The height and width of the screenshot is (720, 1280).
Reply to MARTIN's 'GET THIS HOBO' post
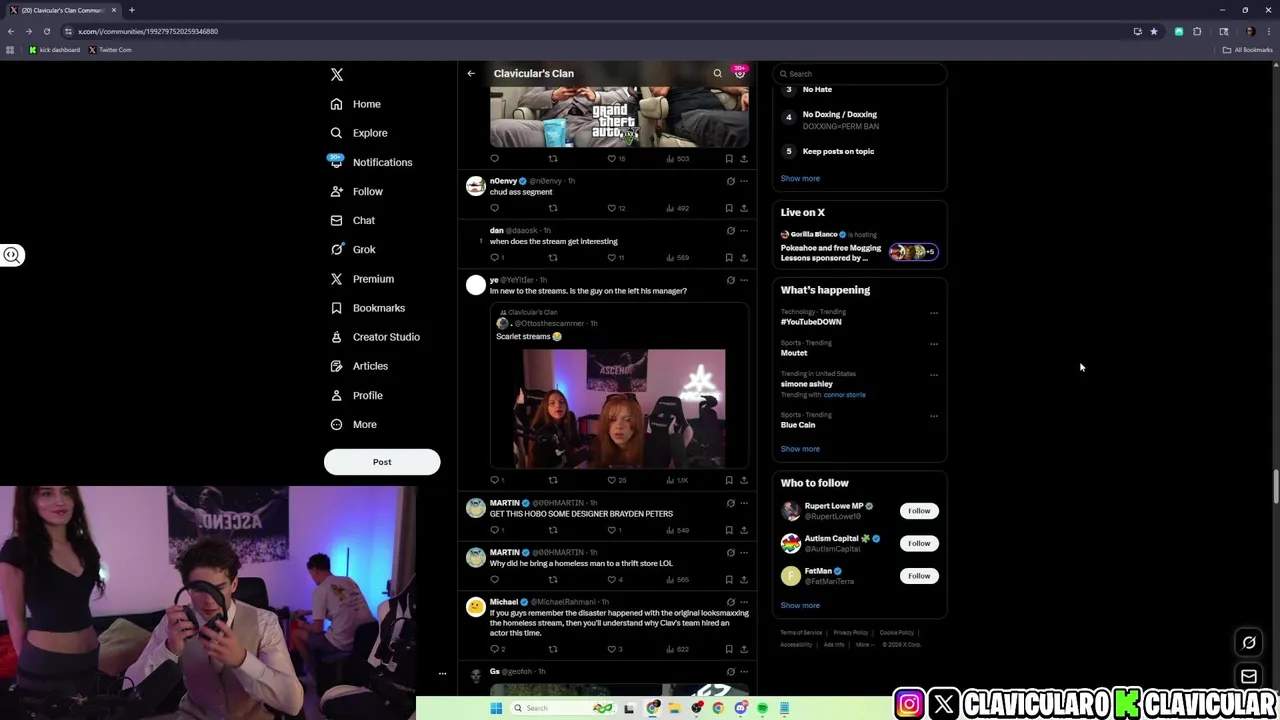pos(494,530)
